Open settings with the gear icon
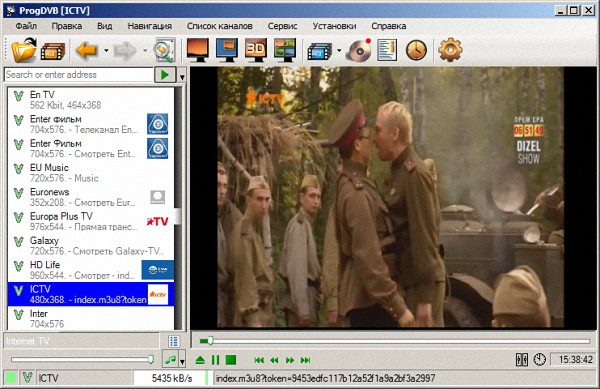The height and width of the screenshot is (389, 600). (450, 50)
